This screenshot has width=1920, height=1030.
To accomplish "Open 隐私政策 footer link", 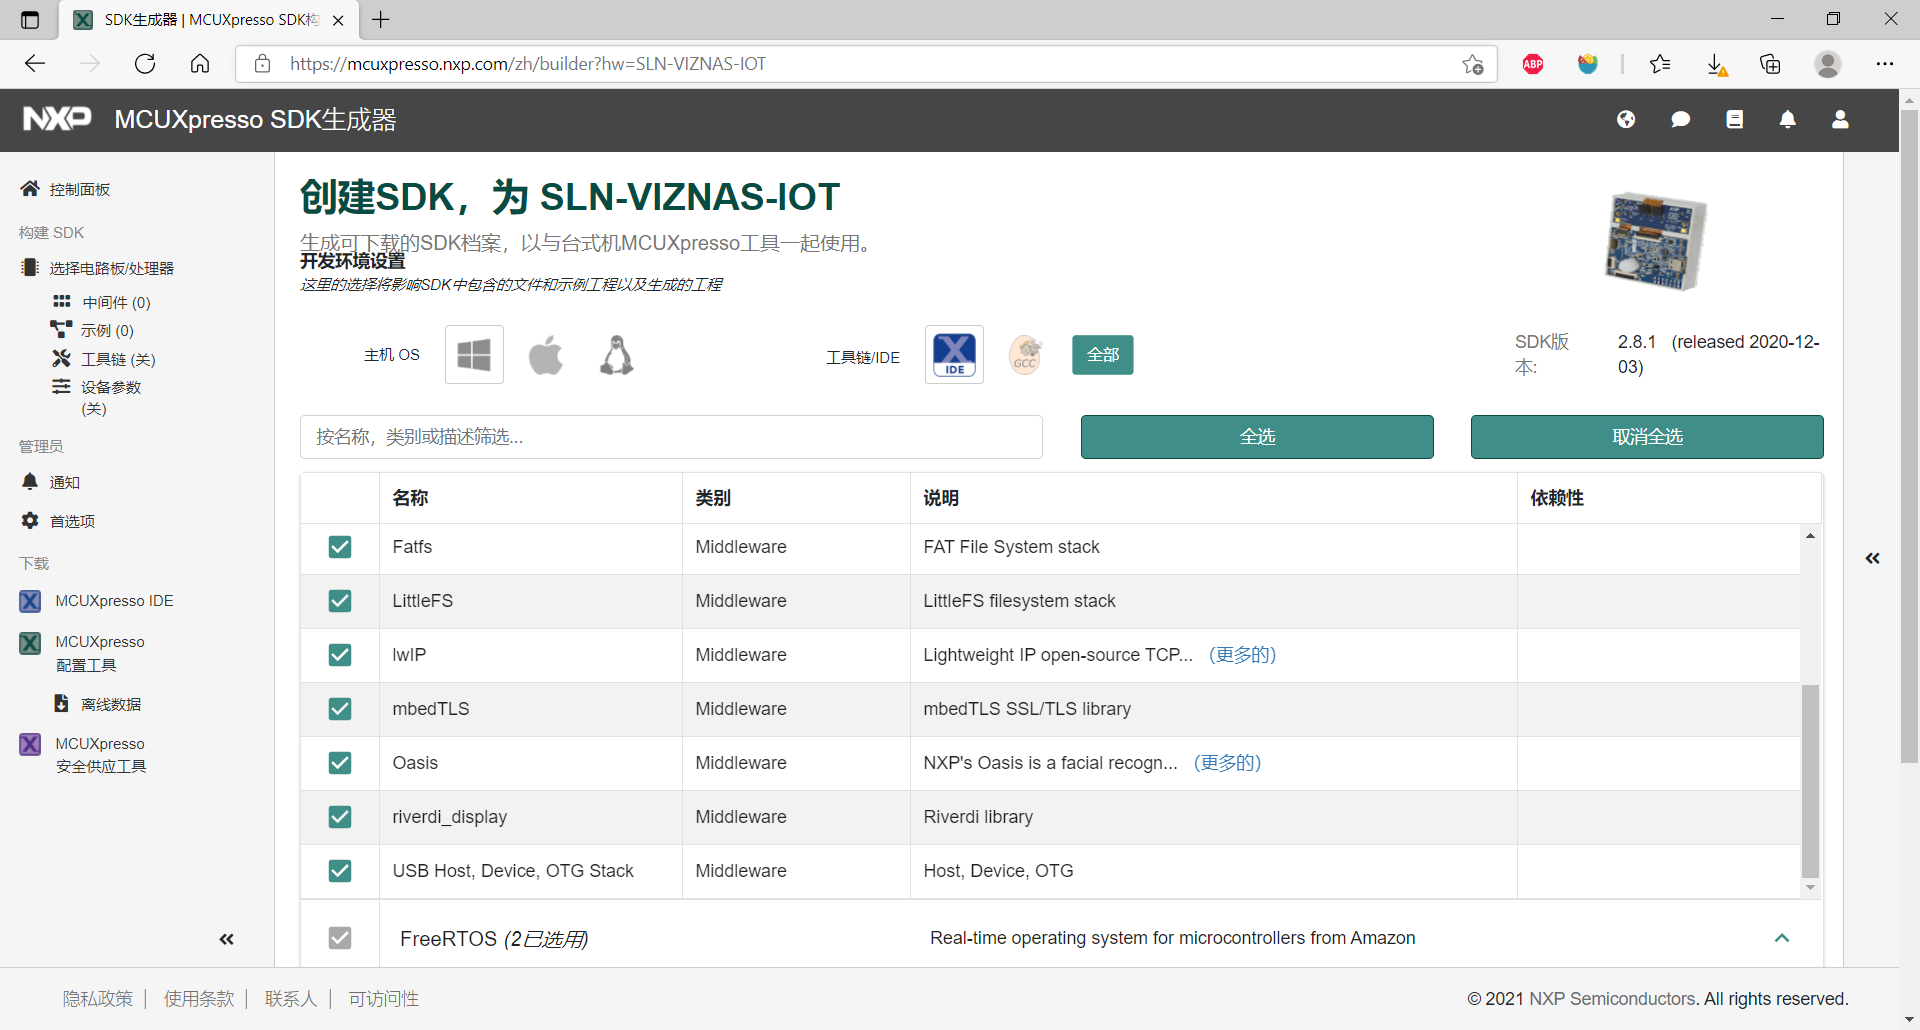I will click(98, 998).
